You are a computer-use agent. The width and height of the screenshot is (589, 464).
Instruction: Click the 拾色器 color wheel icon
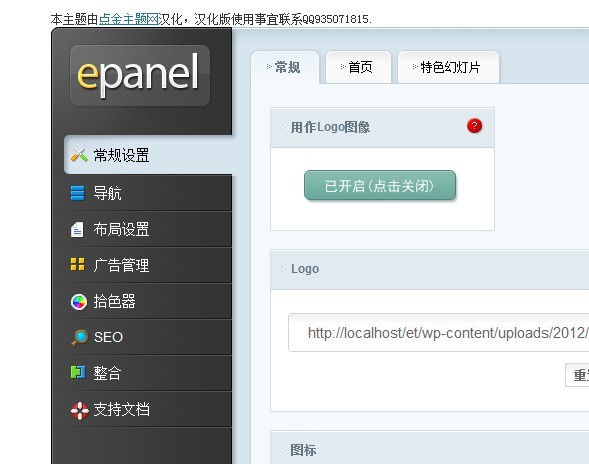79,302
